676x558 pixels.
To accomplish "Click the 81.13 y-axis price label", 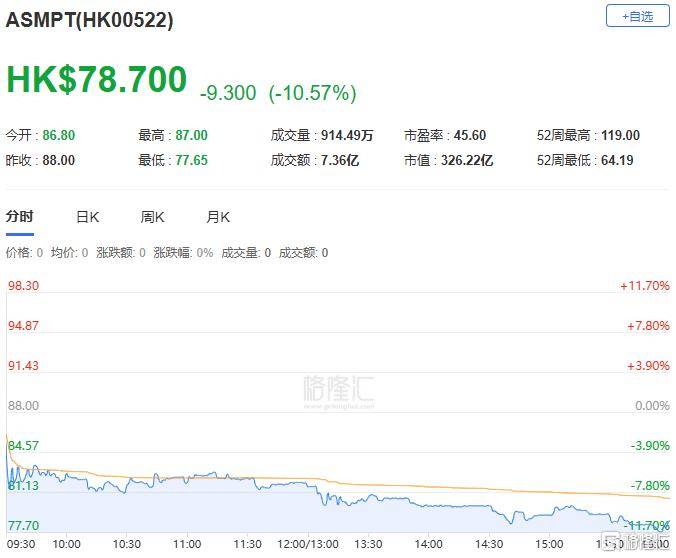I will click(23, 486).
